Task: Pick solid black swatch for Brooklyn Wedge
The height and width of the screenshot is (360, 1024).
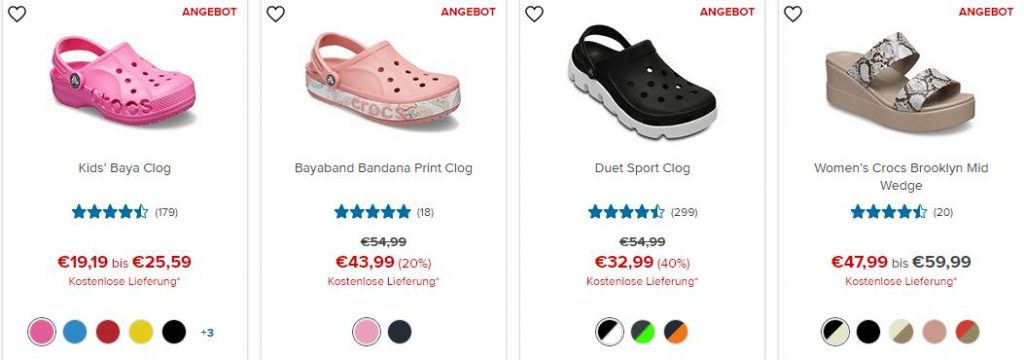Action: pyautogui.click(x=868, y=332)
